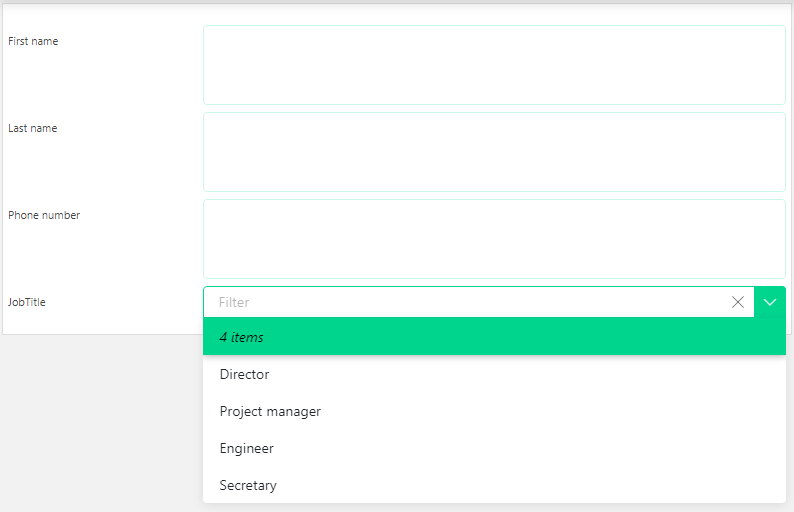Click the italic '4 items' count text

click(242, 337)
